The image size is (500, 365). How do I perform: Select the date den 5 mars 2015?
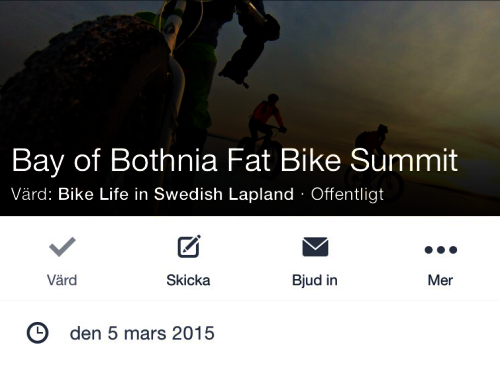142,333
